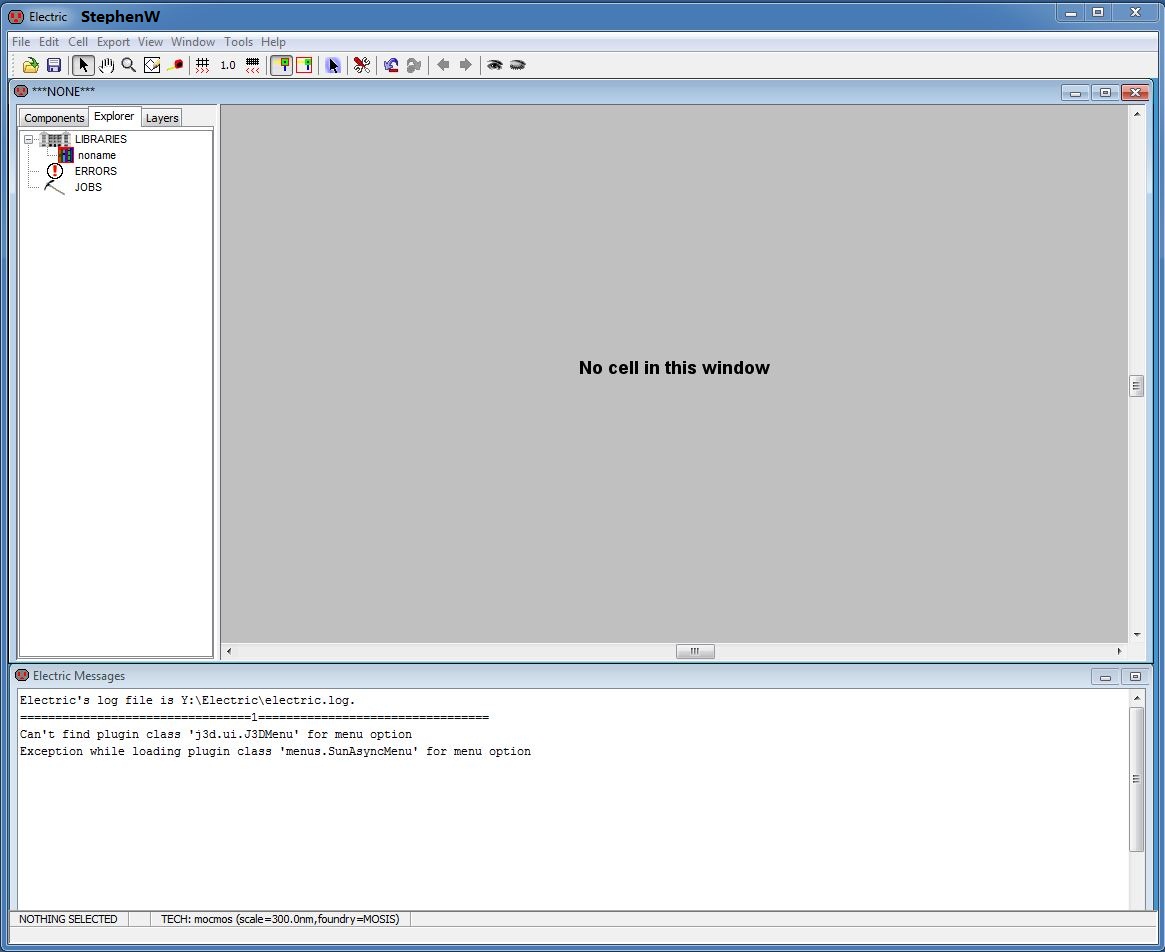Open the Window menu
1165x952 pixels.
point(193,42)
